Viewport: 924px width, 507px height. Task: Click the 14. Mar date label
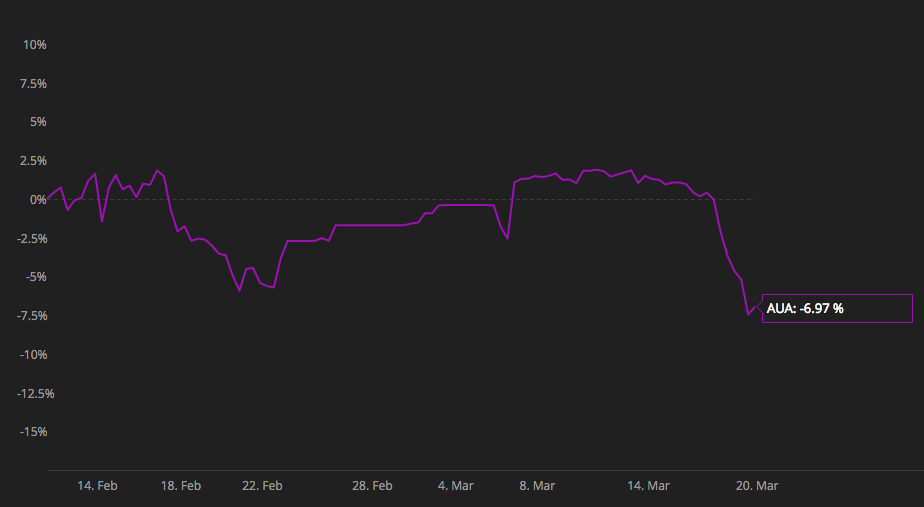coord(648,486)
